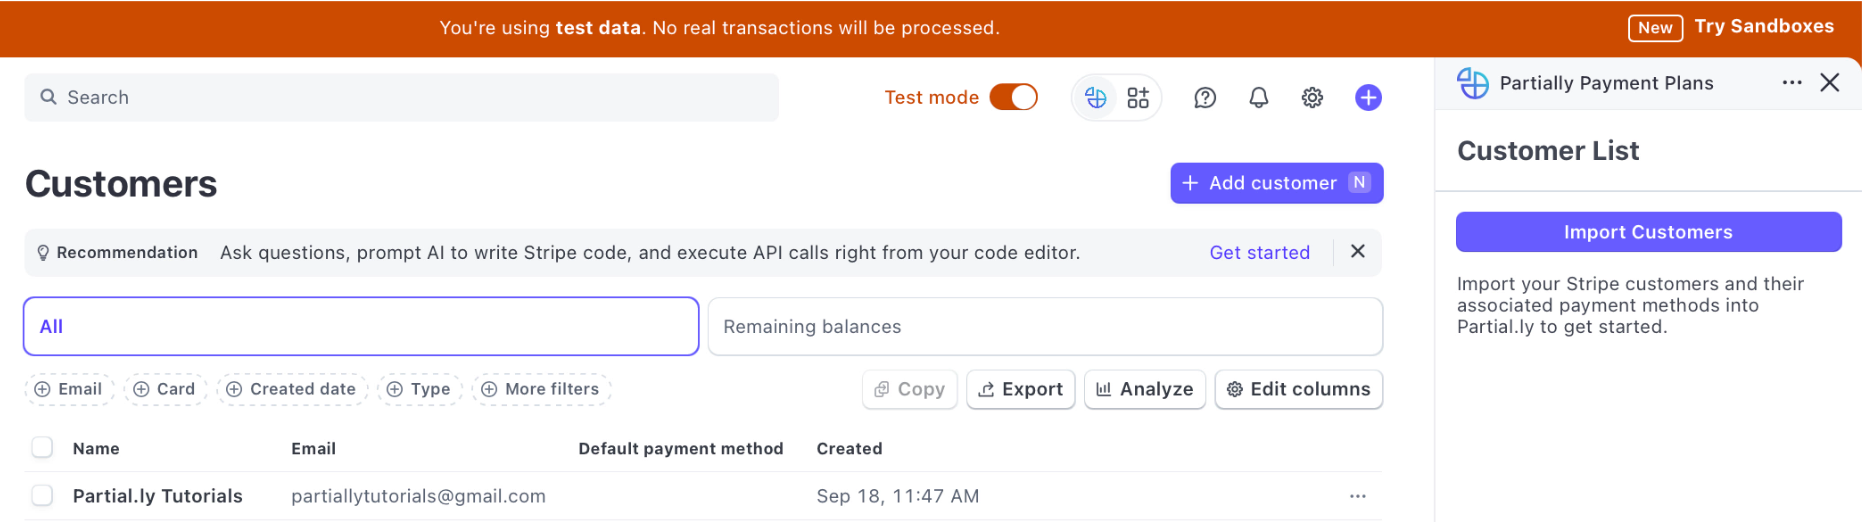The image size is (1872, 522).
Task: Open the notifications bell
Action: pyautogui.click(x=1259, y=98)
